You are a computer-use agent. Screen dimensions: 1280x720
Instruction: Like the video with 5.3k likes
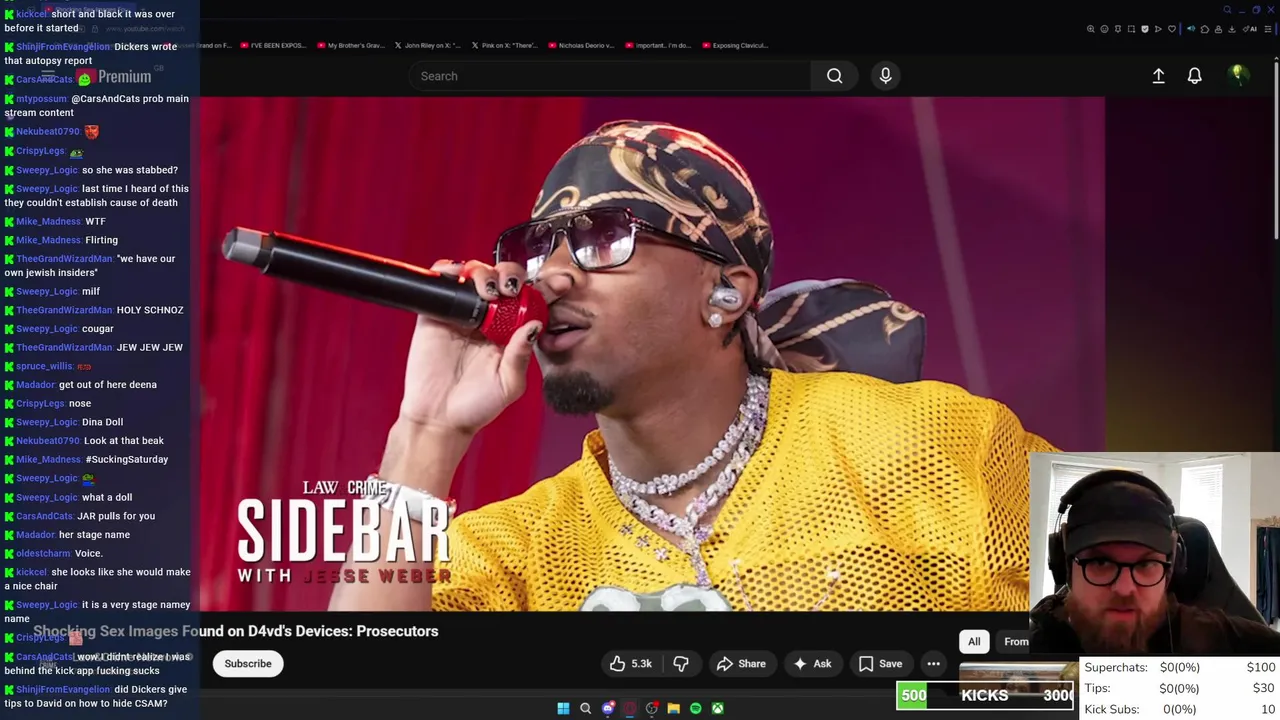pyautogui.click(x=631, y=664)
